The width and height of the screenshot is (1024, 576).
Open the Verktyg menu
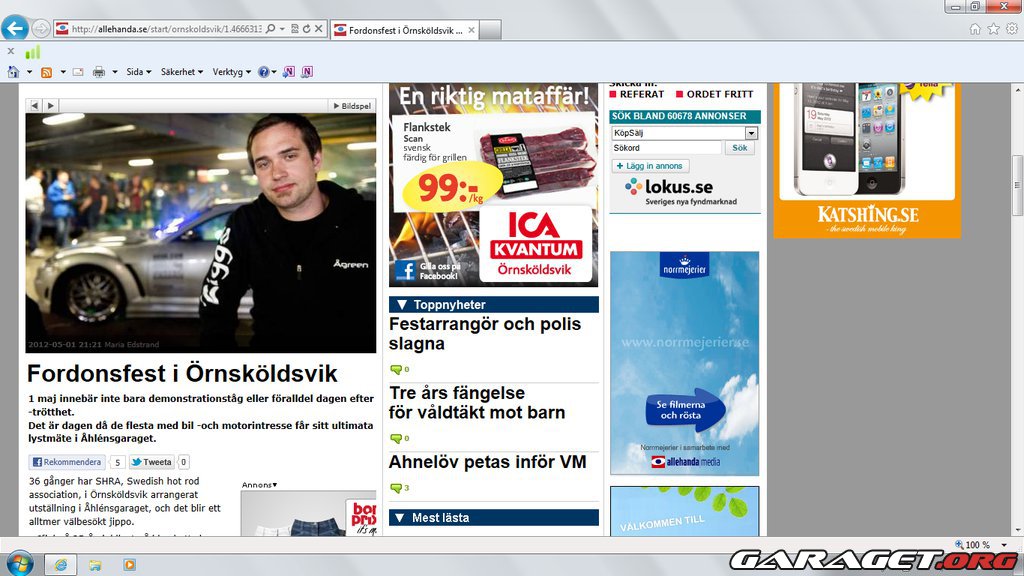231,72
